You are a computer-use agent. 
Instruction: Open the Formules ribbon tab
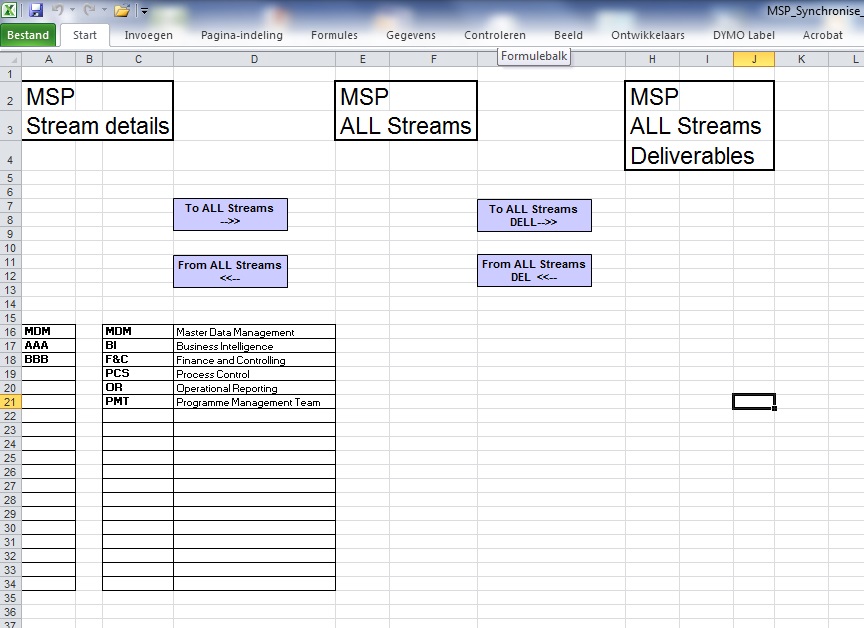click(x=334, y=35)
